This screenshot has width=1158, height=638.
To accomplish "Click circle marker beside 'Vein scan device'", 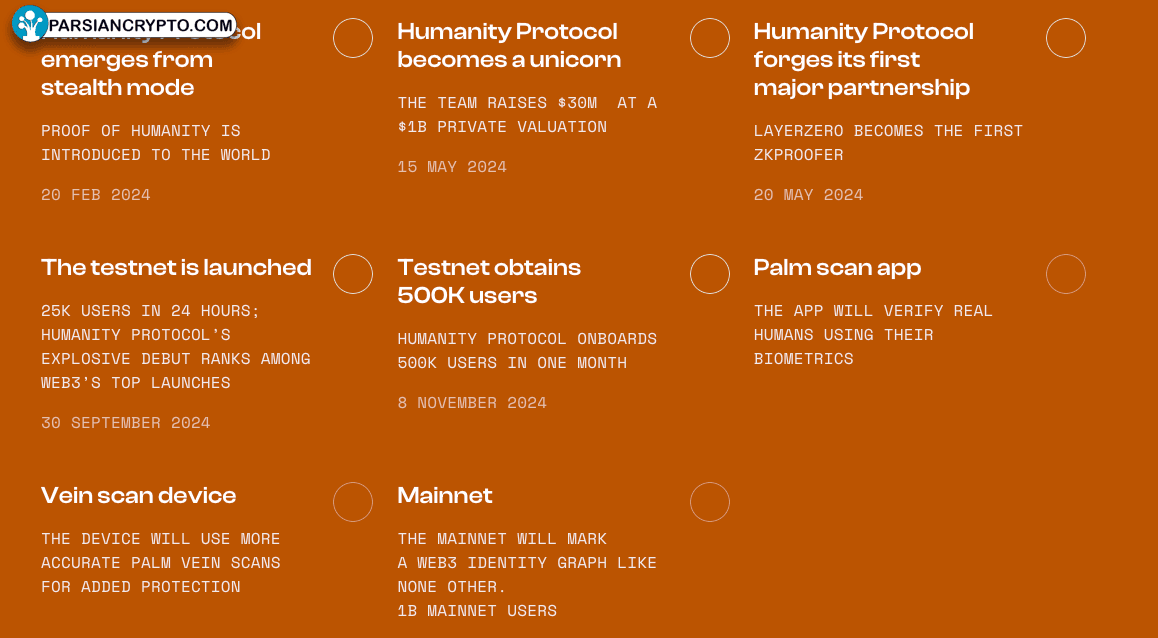I will coord(353,502).
